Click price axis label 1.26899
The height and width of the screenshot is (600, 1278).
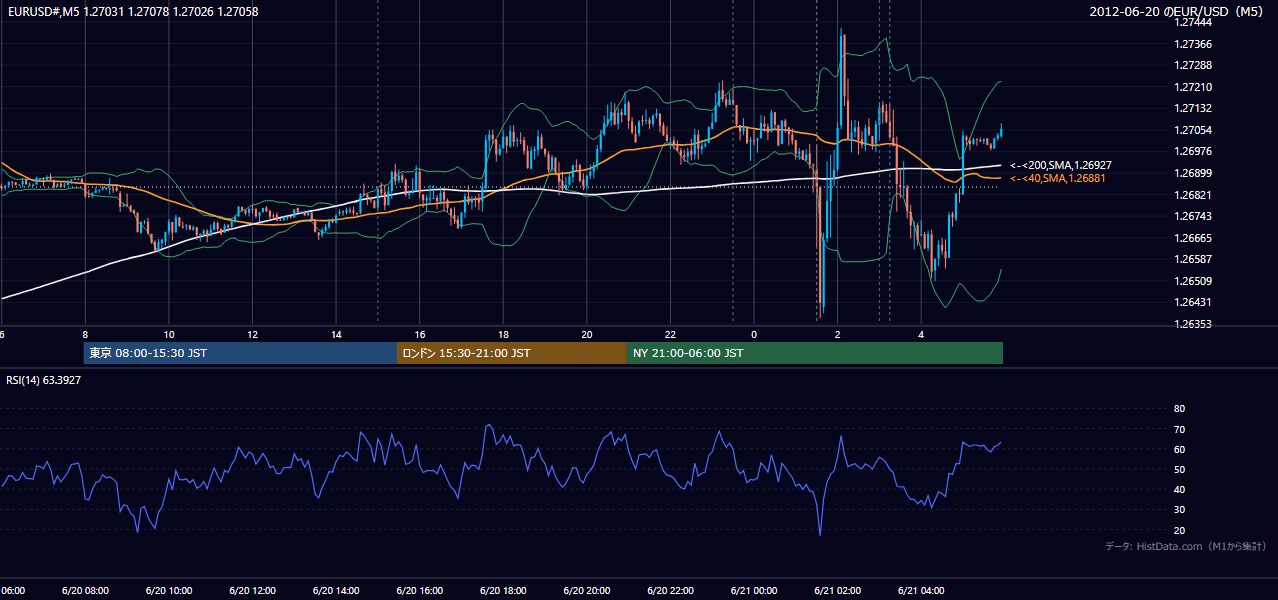[1193, 173]
